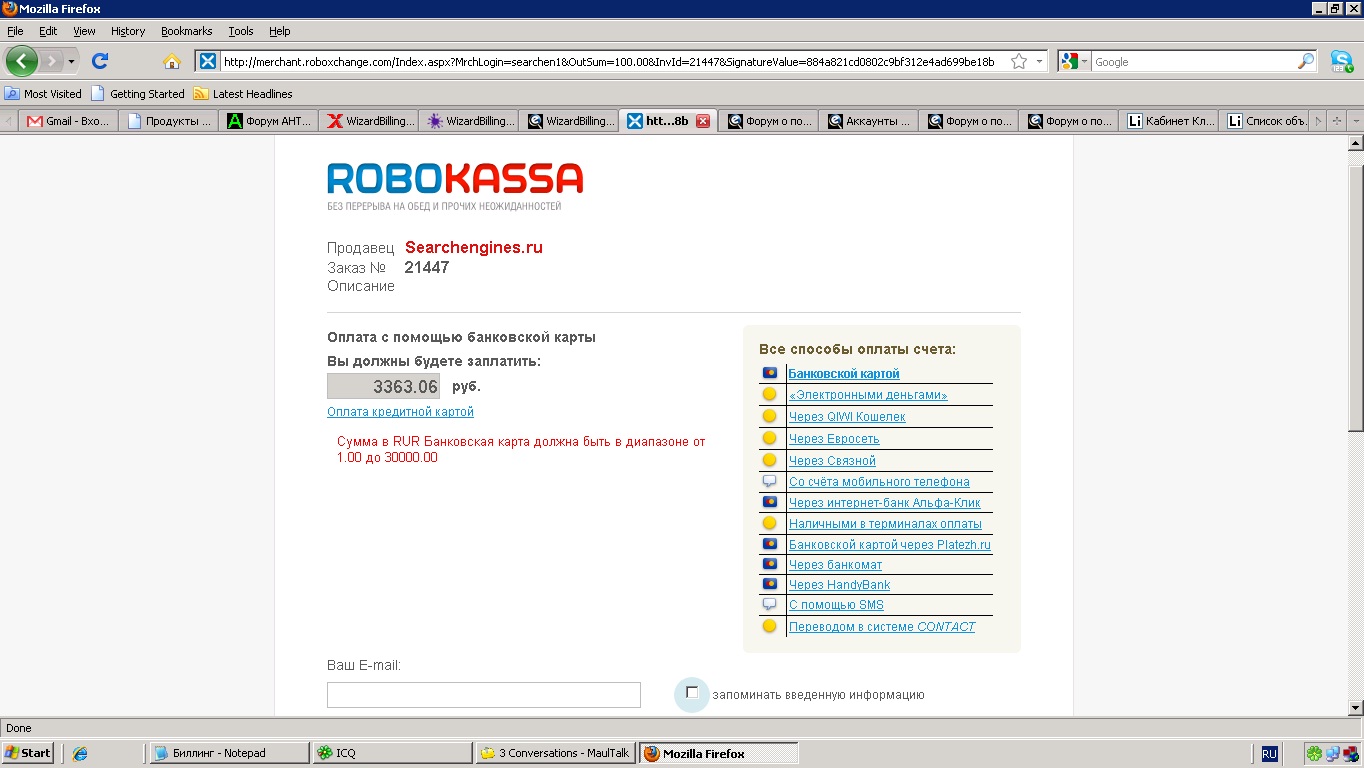This screenshot has width=1364, height=768.
Task: Open the search engine selector dropdown
Action: [x=1074, y=61]
